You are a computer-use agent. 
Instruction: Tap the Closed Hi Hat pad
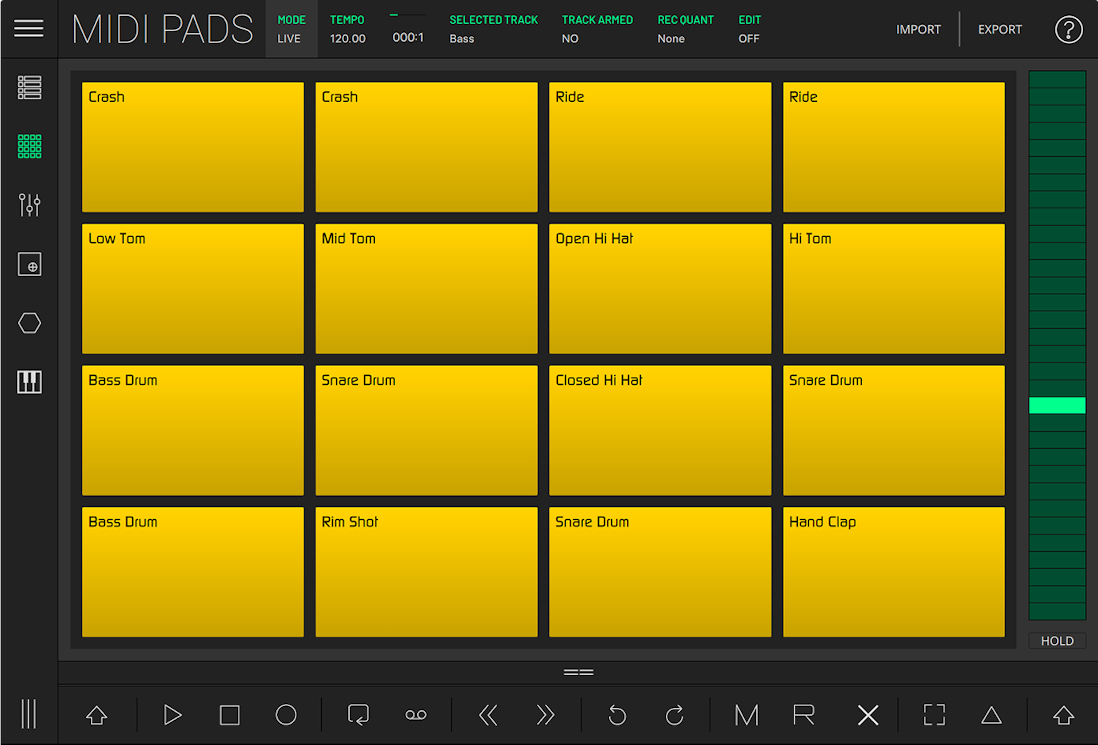tap(660, 430)
